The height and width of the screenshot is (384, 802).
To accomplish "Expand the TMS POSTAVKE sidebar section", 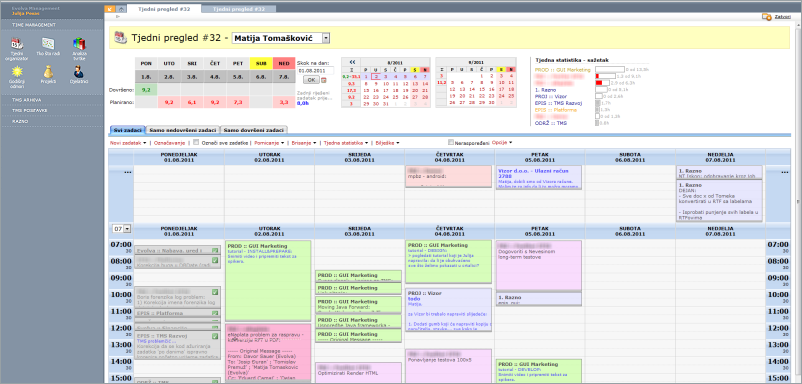I will tap(51, 110).
